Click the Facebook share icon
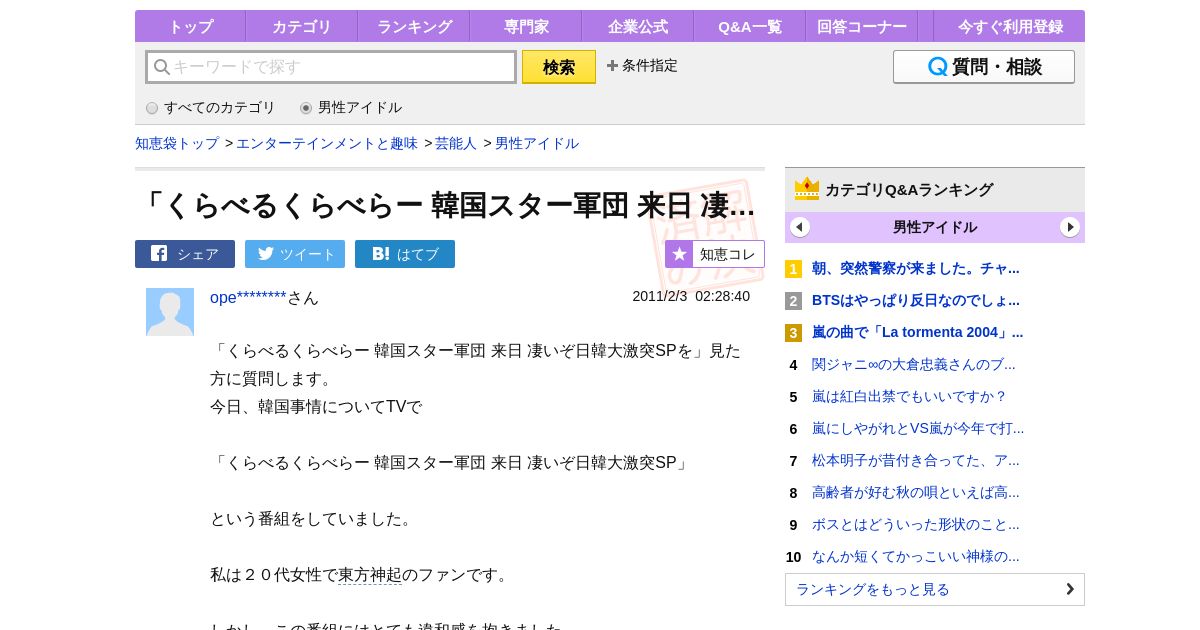 click(x=159, y=254)
